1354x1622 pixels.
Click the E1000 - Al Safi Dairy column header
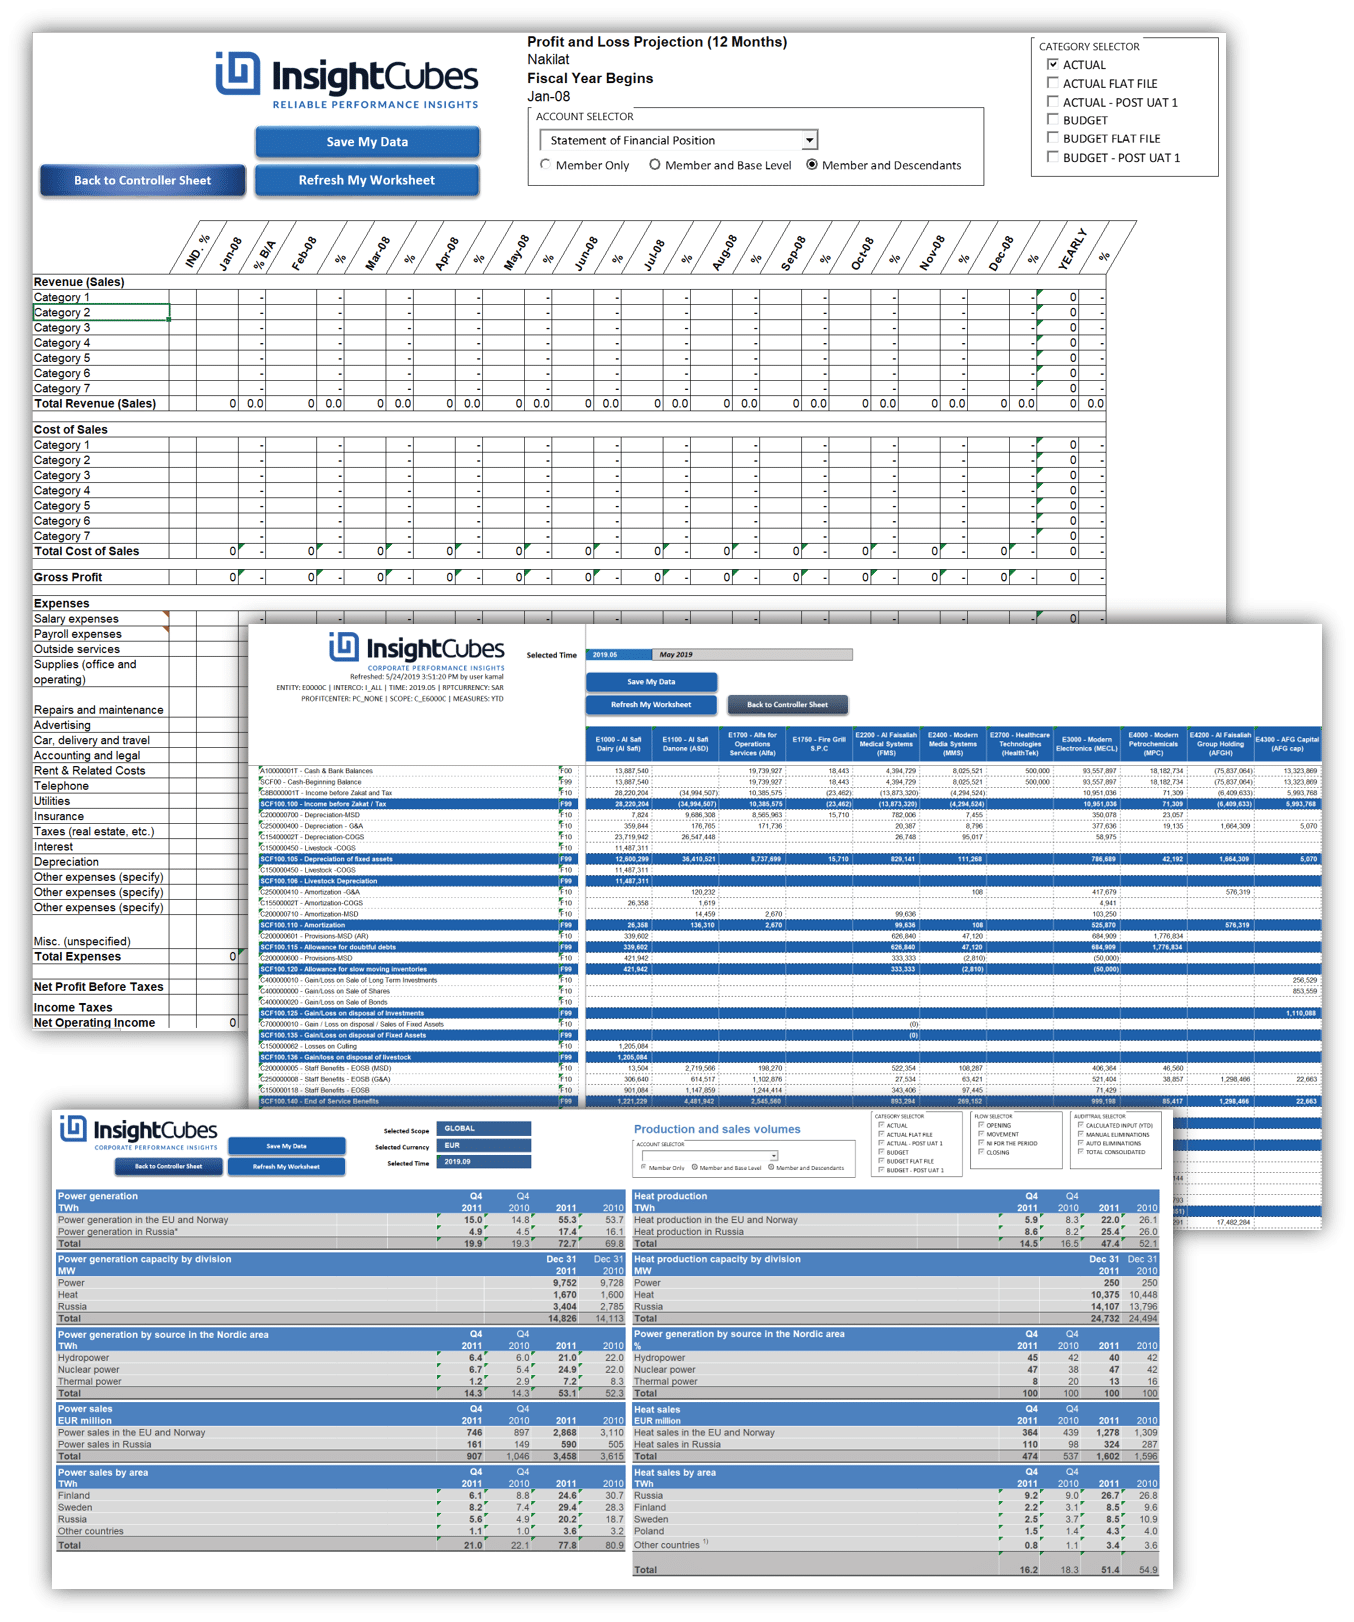click(x=618, y=744)
